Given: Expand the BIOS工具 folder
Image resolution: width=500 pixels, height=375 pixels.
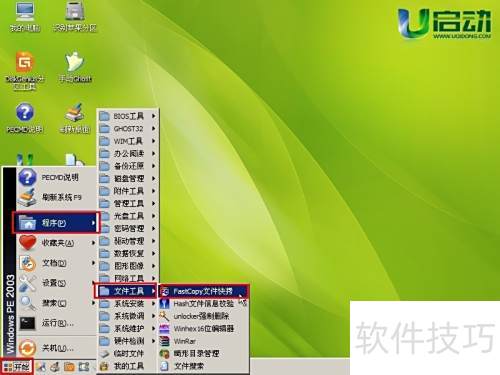Looking at the screenshot, I should 127,116.
